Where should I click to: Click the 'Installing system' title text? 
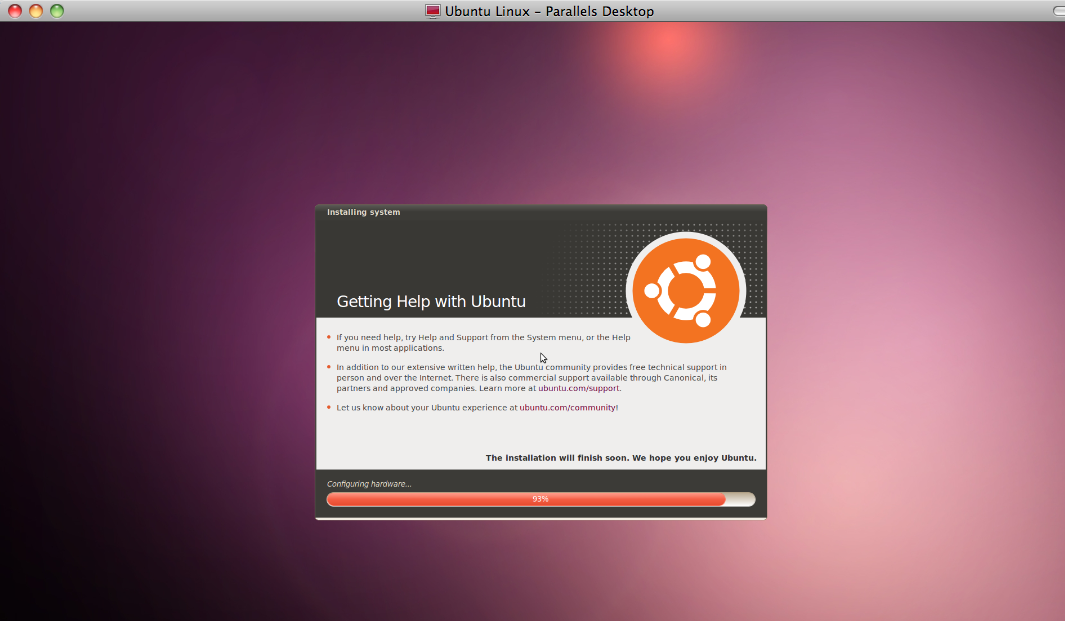[363, 212]
